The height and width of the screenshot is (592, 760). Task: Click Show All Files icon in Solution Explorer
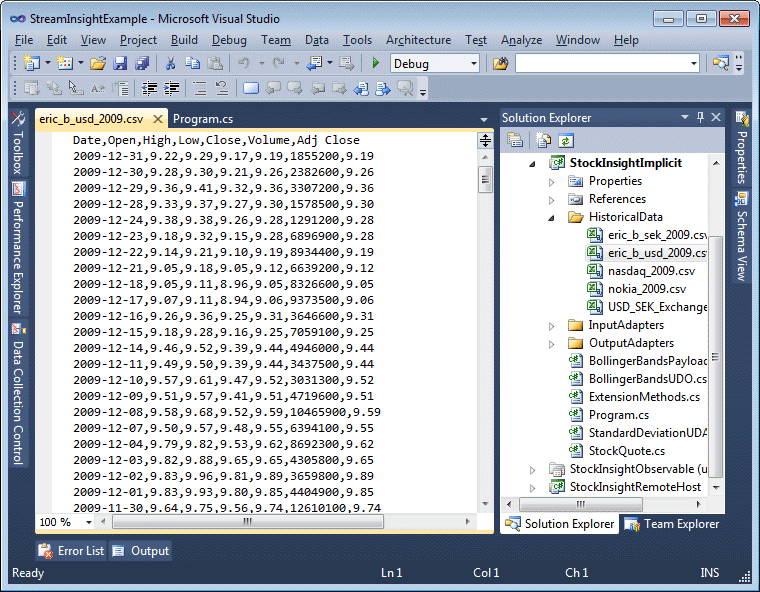[x=543, y=141]
